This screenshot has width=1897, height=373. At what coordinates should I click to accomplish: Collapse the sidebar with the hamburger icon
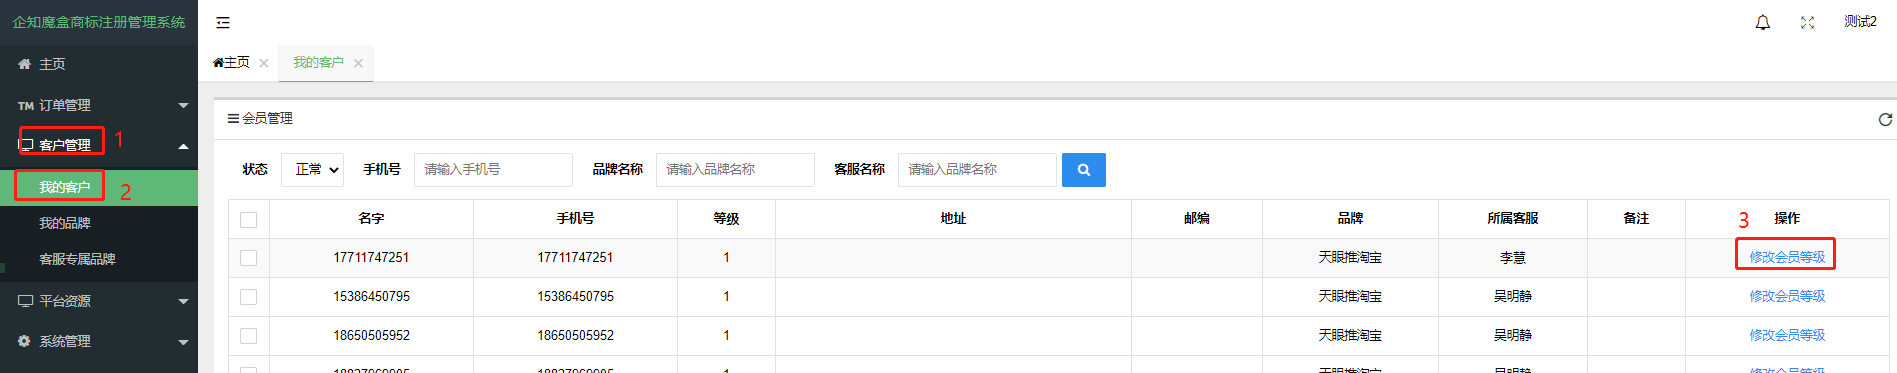click(x=223, y=22)
